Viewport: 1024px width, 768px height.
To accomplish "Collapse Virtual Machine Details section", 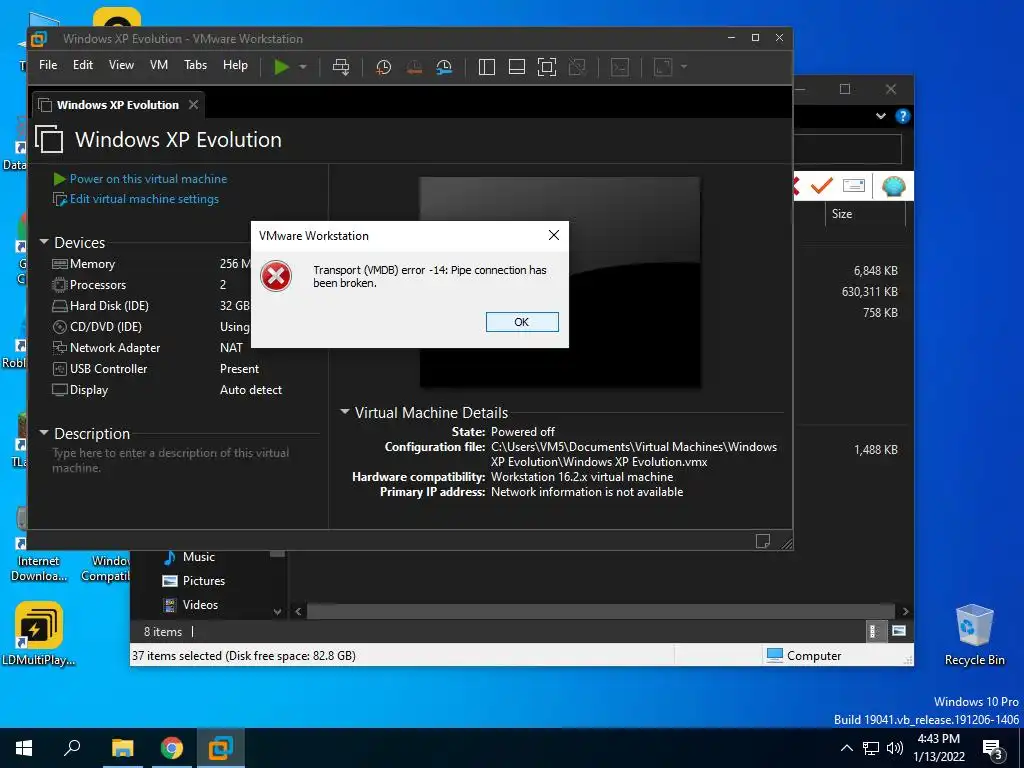I will pyautogui.click(x=344, y=411).
